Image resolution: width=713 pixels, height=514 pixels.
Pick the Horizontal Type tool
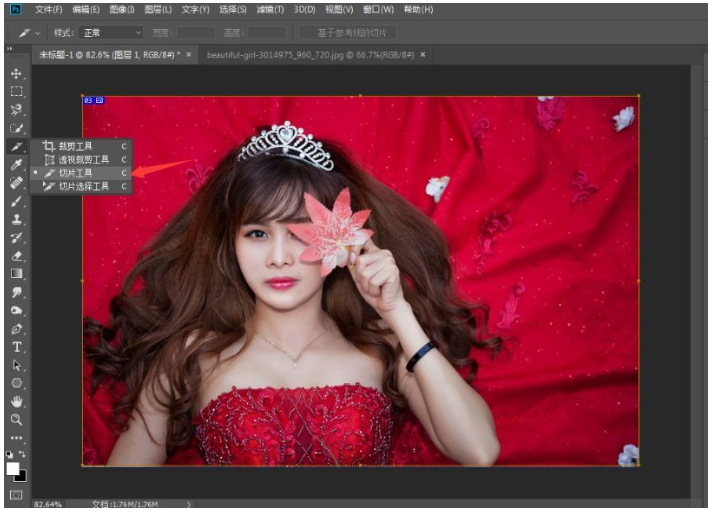(17, 347)
